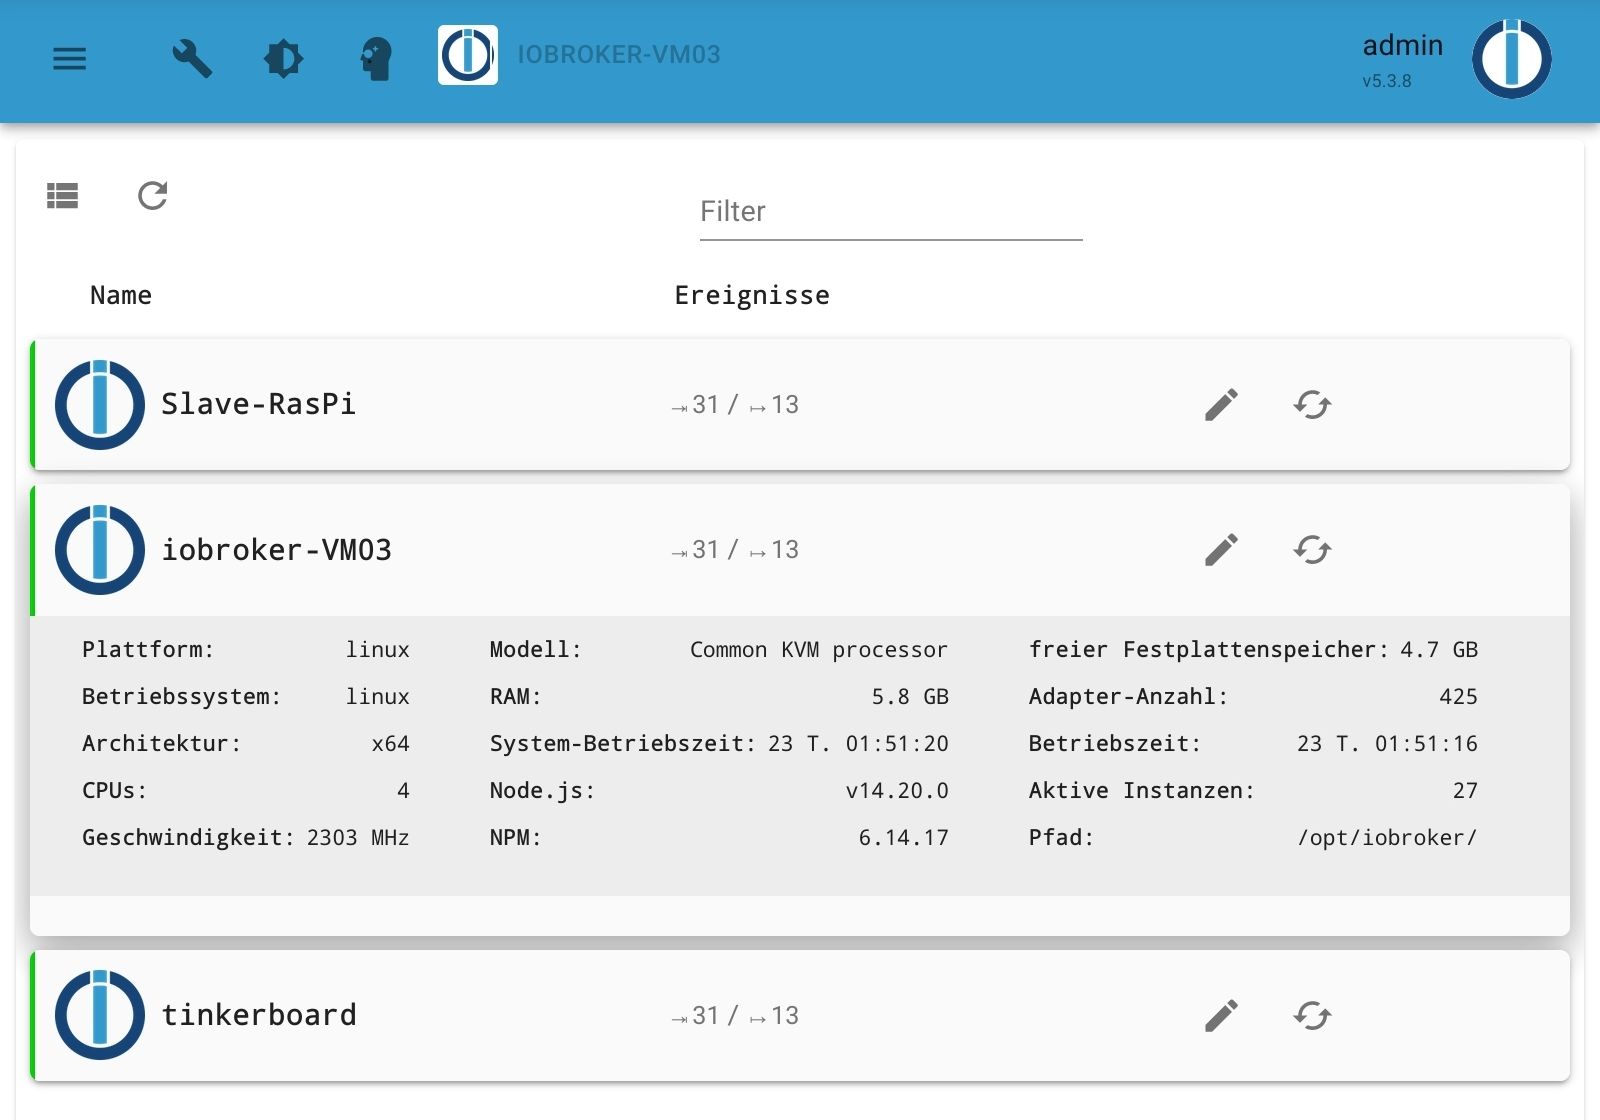The image size is (1600, 1120).
Task: Click the CPUs value 4
Action: pos(403,791)
